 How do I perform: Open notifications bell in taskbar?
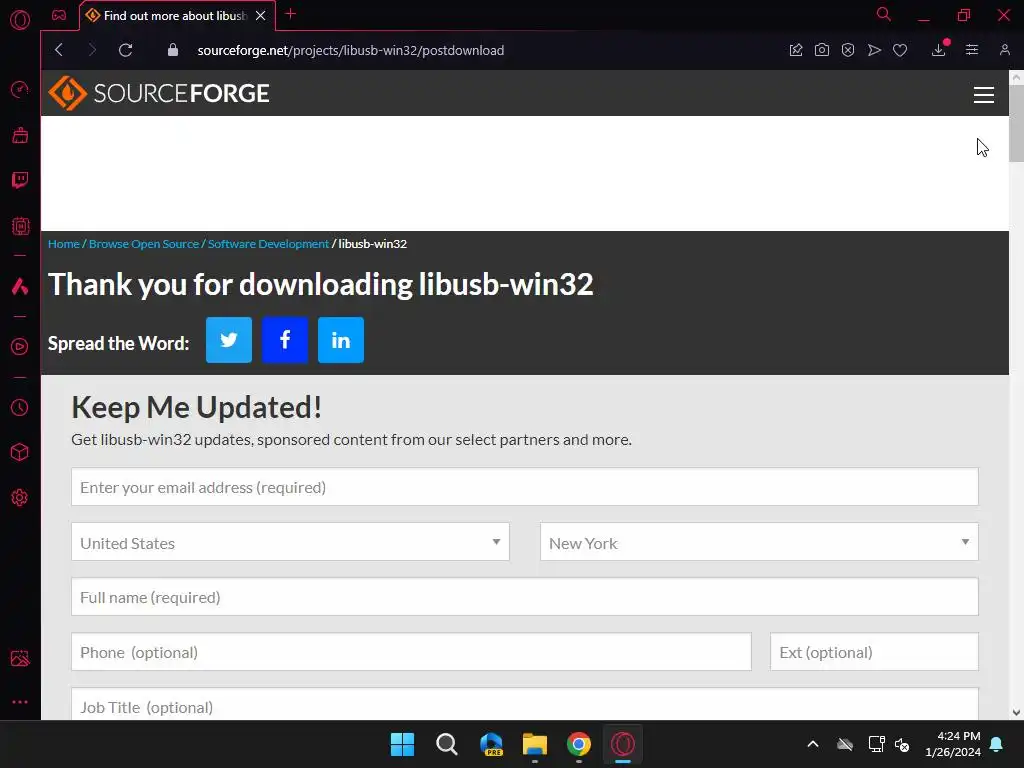(x=997, y=744)
